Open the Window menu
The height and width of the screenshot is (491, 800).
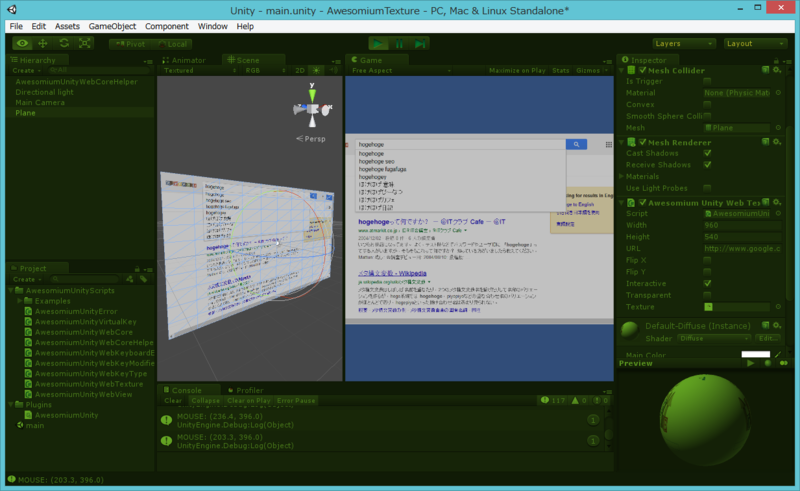[x=213, y=26]
